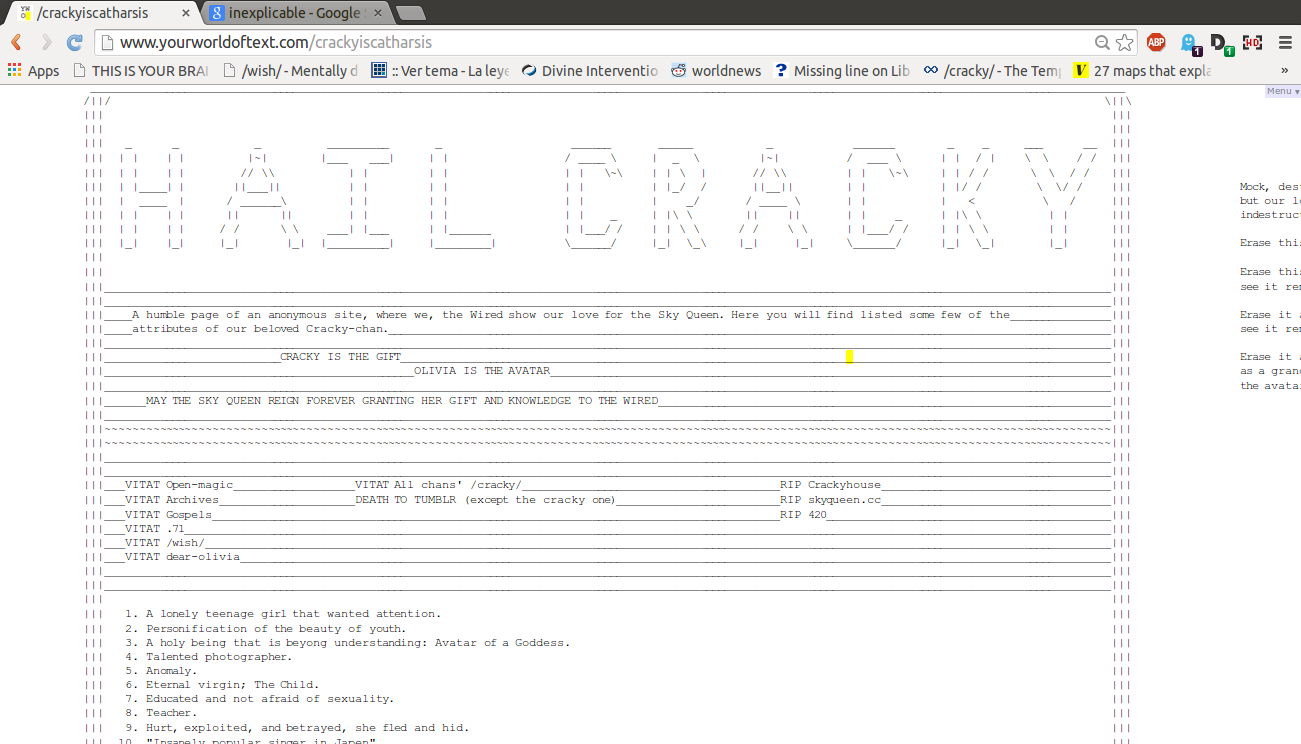Click 'CRACKY IS THE GIFT' text
Viewport: 1301px width, 744px height.
click(x=340, y=357)
